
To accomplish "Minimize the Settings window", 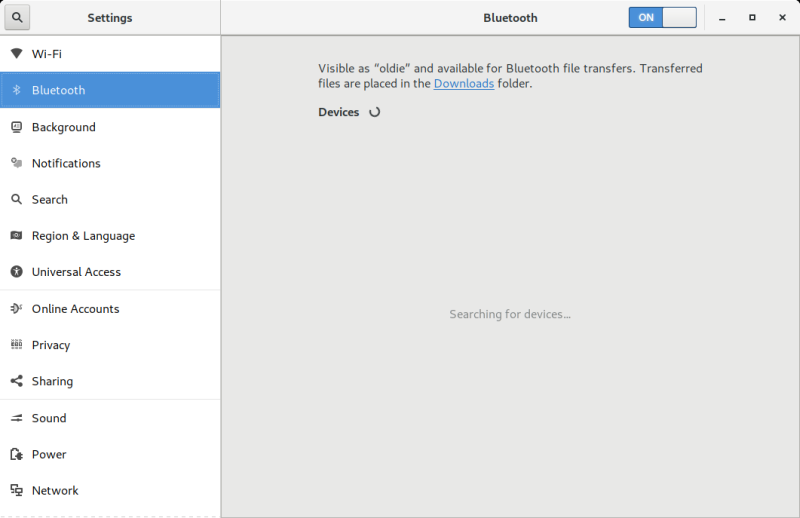I will click(x=722, y=18).
